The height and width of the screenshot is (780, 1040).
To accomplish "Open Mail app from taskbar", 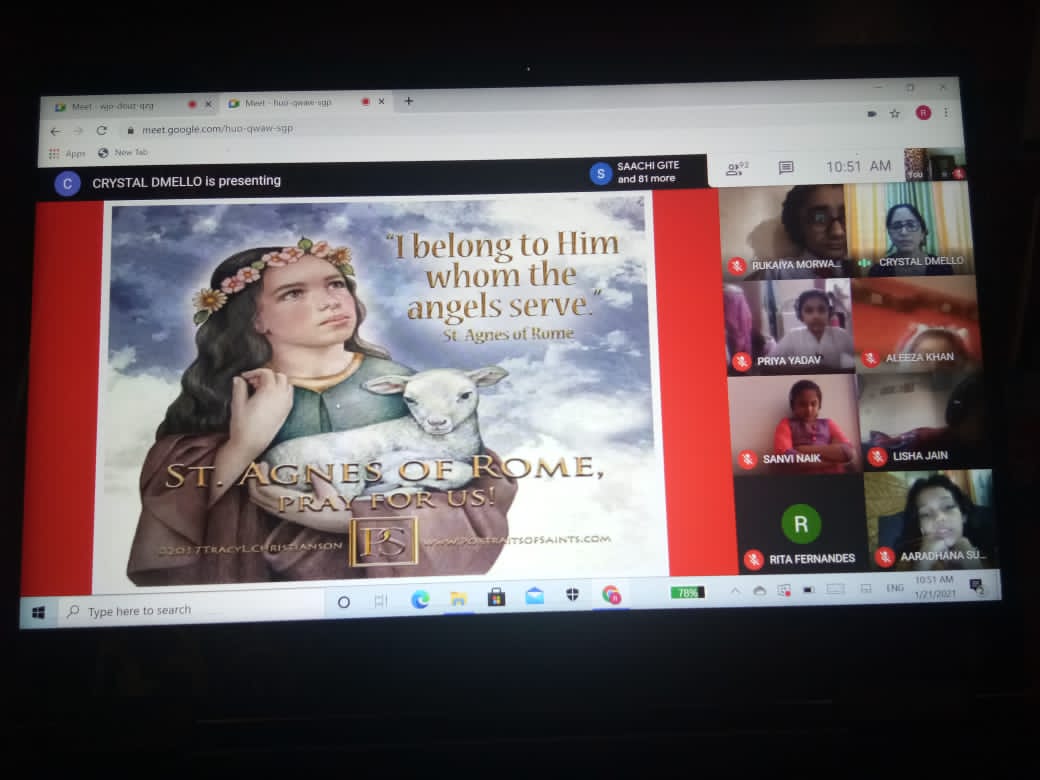I will click(x=535, y=596).
